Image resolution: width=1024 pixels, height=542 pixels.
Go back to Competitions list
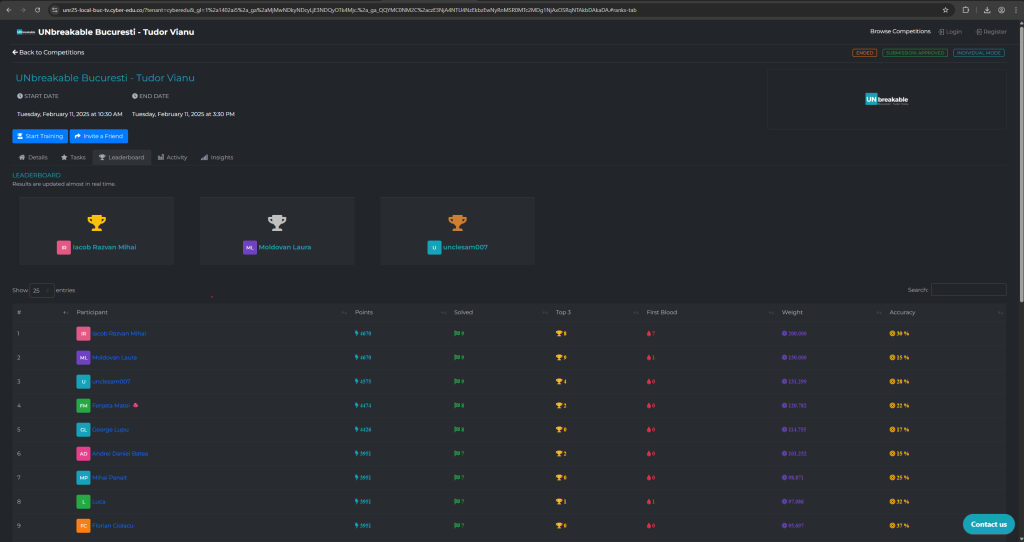pyautogui.click(x=48, y=52)
